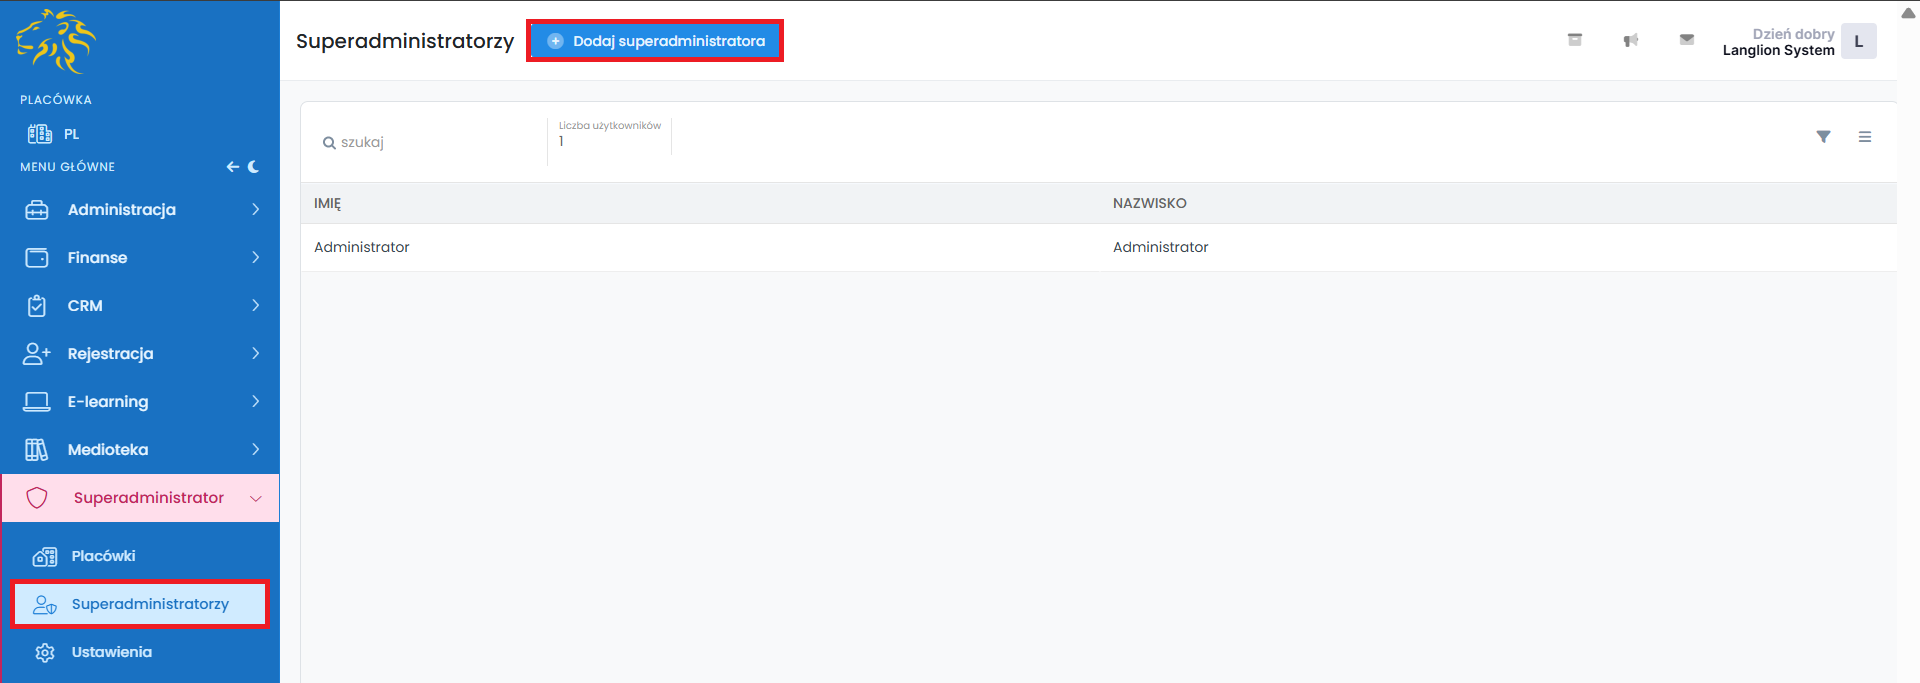Click Dodaj superadministratora button
Screen dimensions: 1920x683
655,41
